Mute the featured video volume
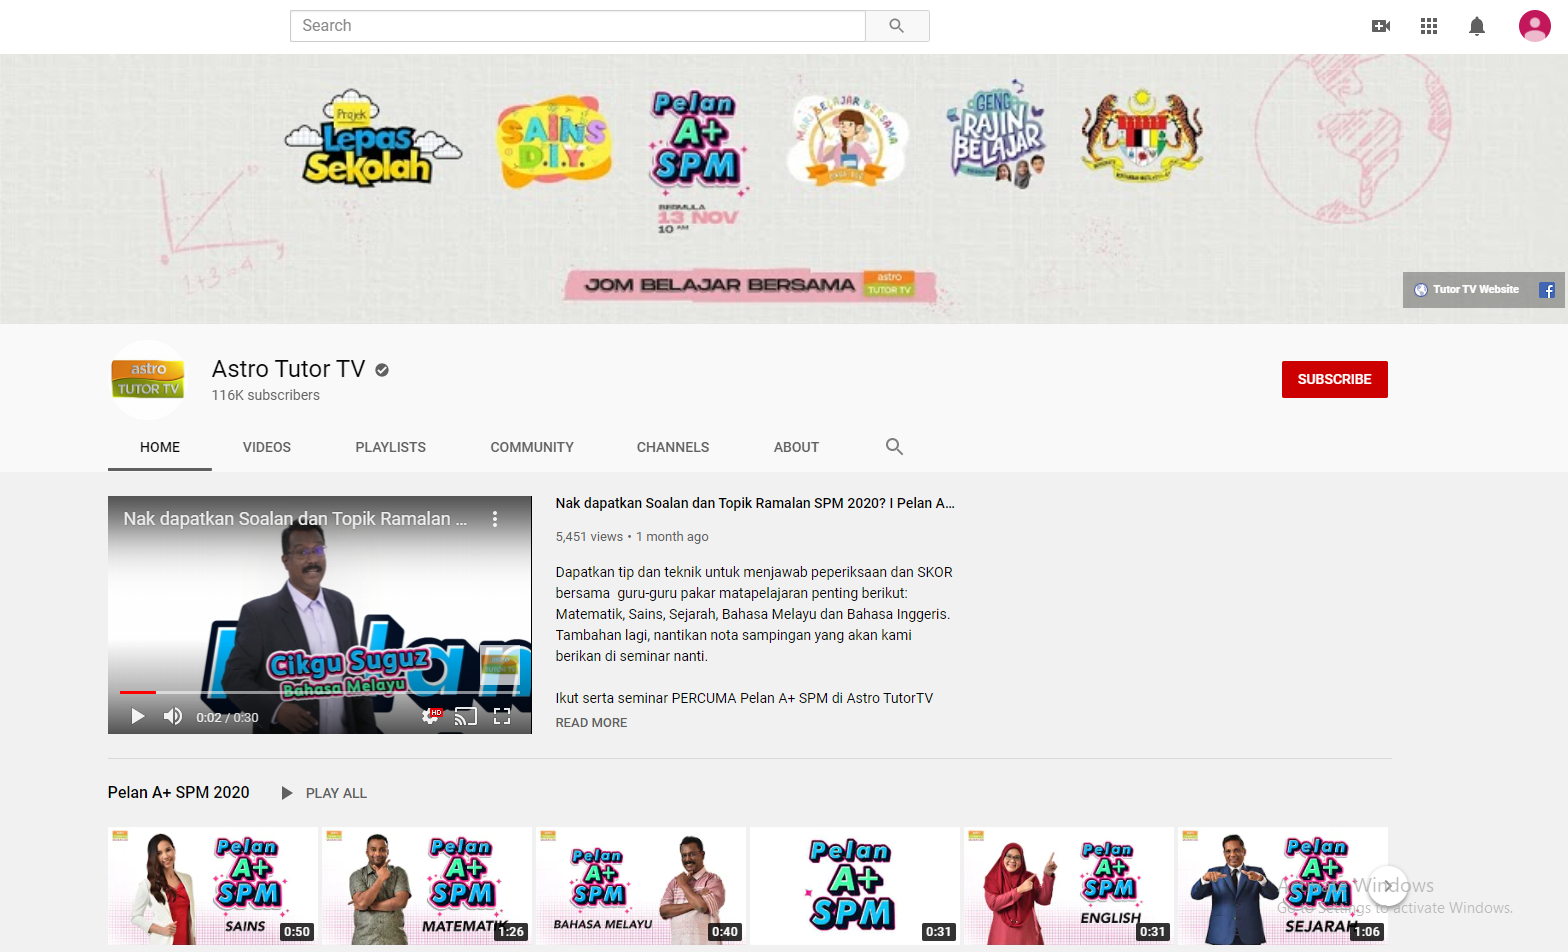This screenshot has width=1568, height=952. click(x=173, y=716)
